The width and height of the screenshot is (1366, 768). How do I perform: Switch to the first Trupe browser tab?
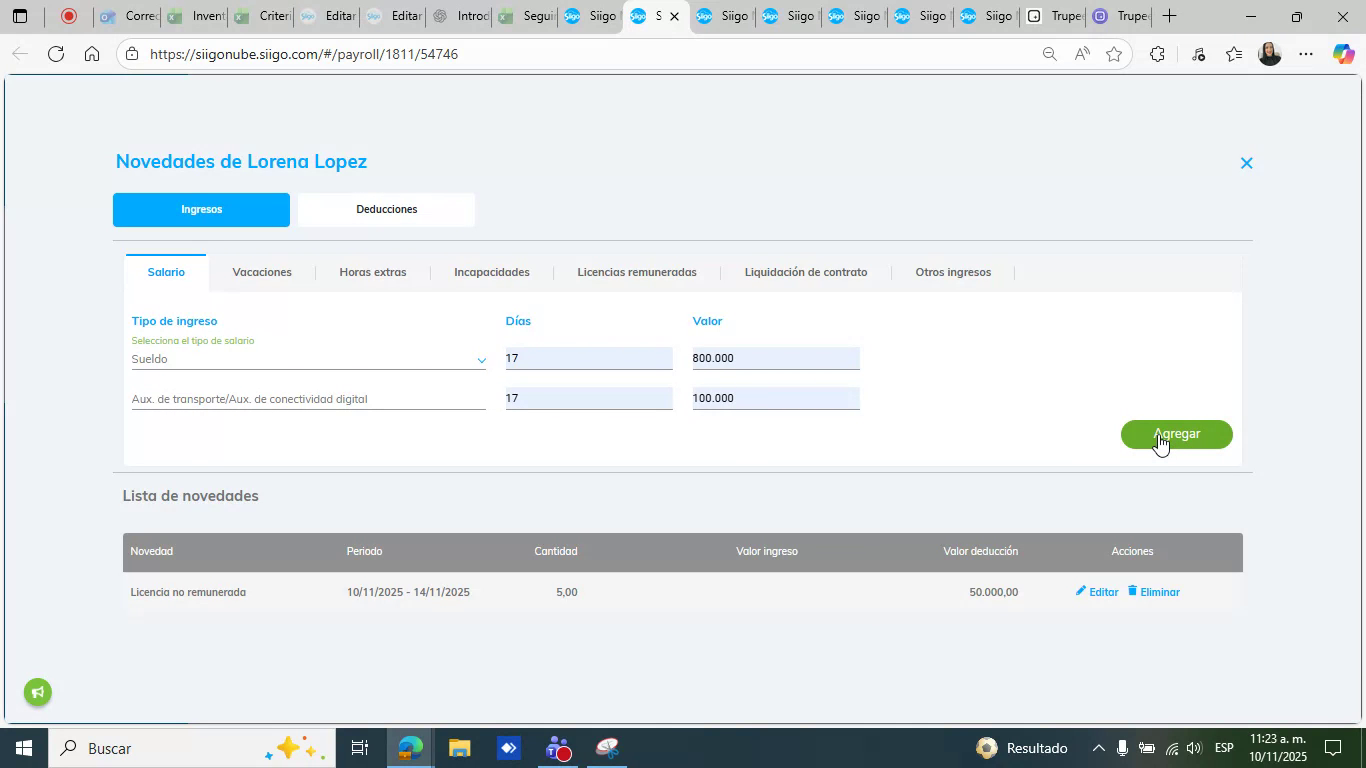(1052, 16)
